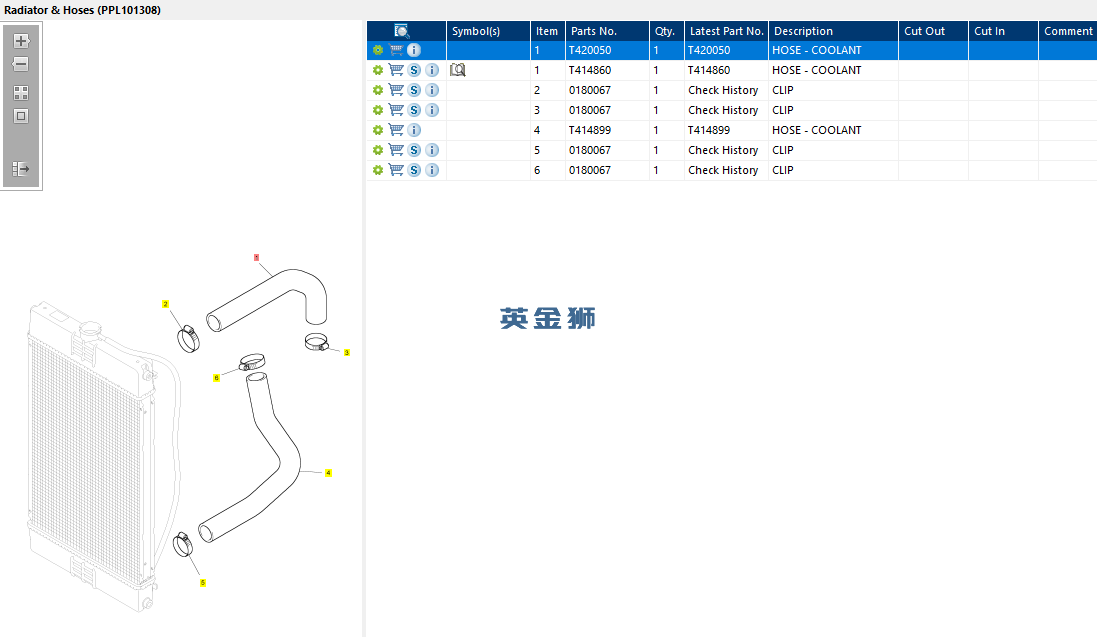Open info icon in T414899 row
This screenshot has height=637, width=1097.
coord(414,130)
